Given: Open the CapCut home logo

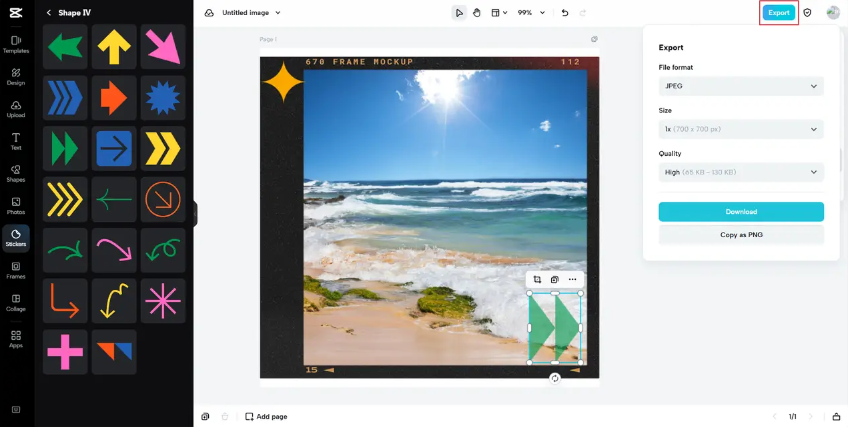Looking at the screenshot, I should [x=16, y=13].
